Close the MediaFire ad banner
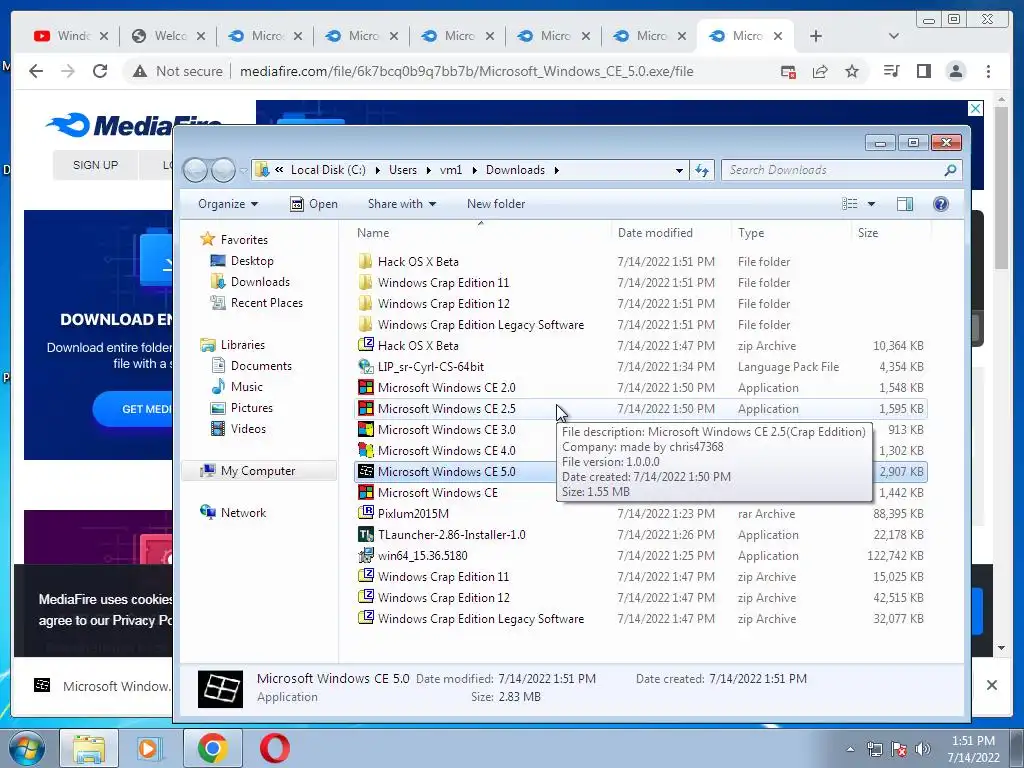Viewport: 1024px width, 768px height. coord(975,108)
